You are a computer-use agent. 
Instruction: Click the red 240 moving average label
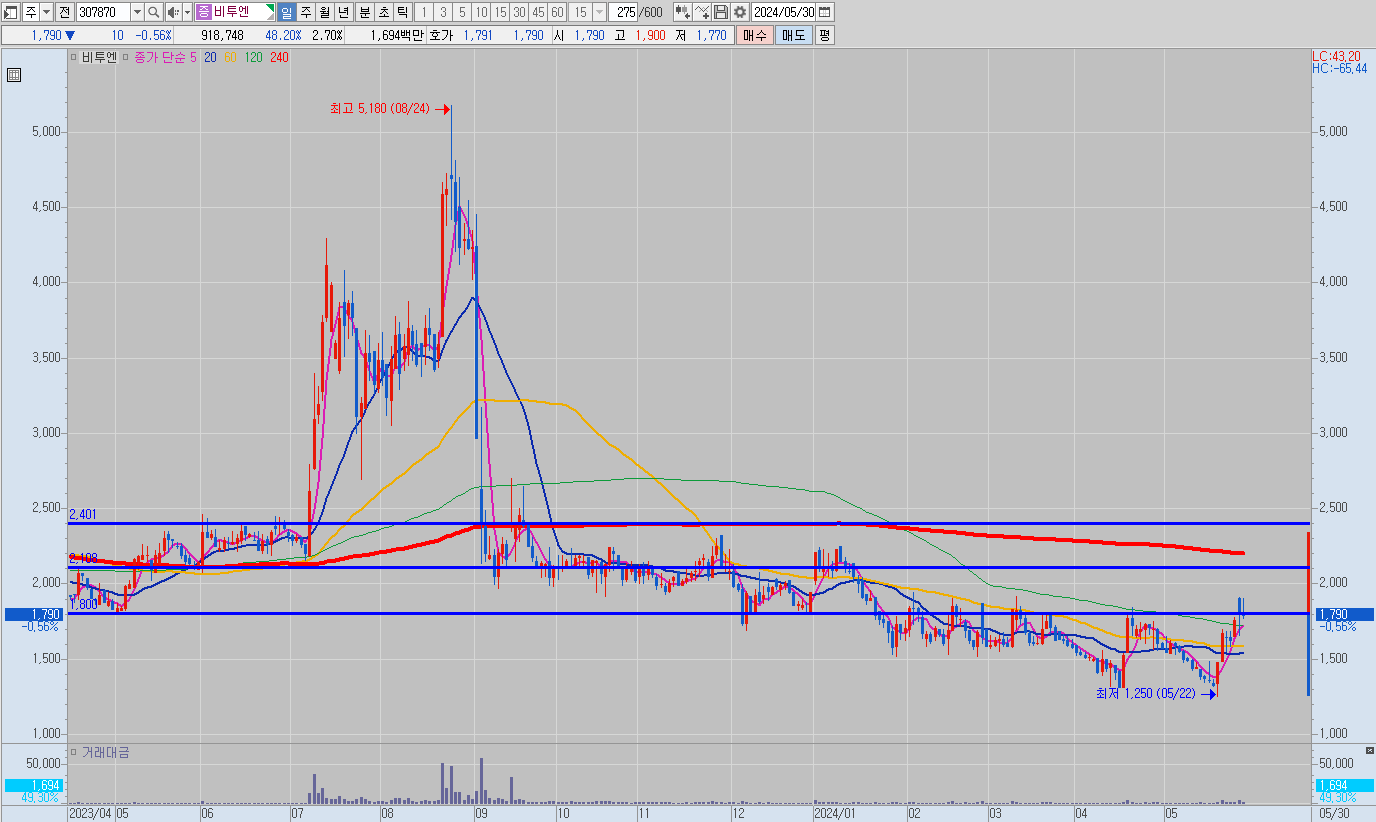pyautogui.click(x=279, y=57)
